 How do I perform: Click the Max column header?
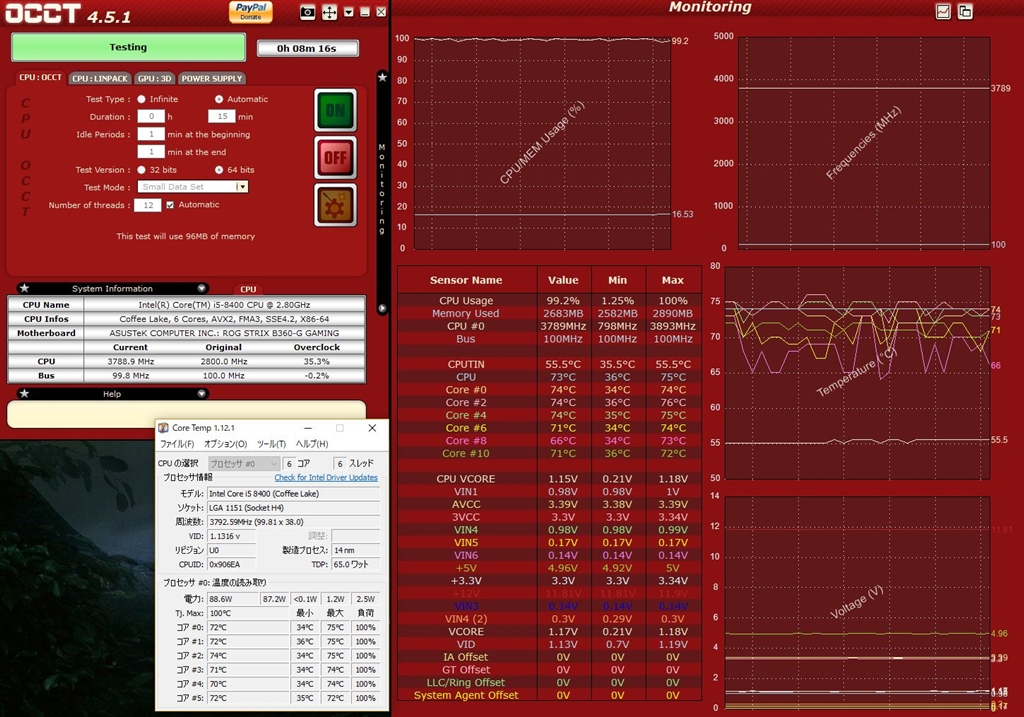coord(673,280)
